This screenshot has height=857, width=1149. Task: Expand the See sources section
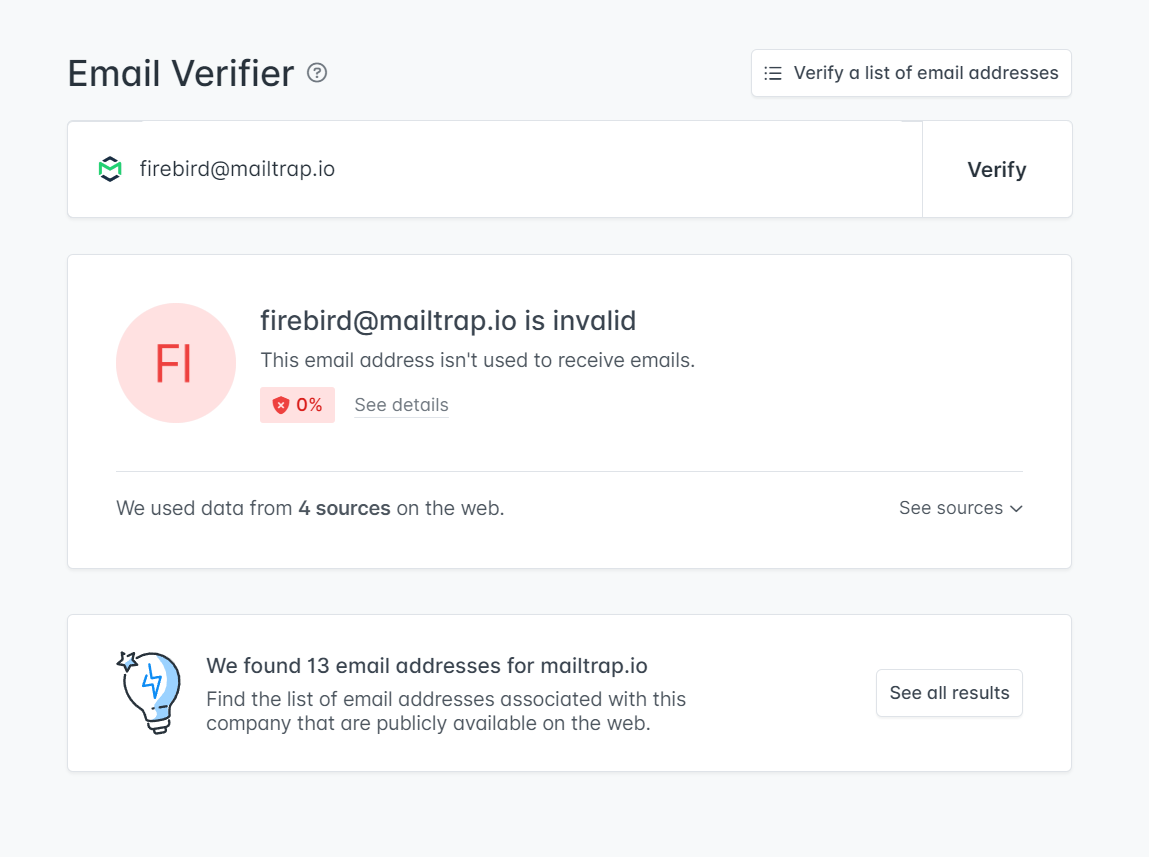(951, 508)
